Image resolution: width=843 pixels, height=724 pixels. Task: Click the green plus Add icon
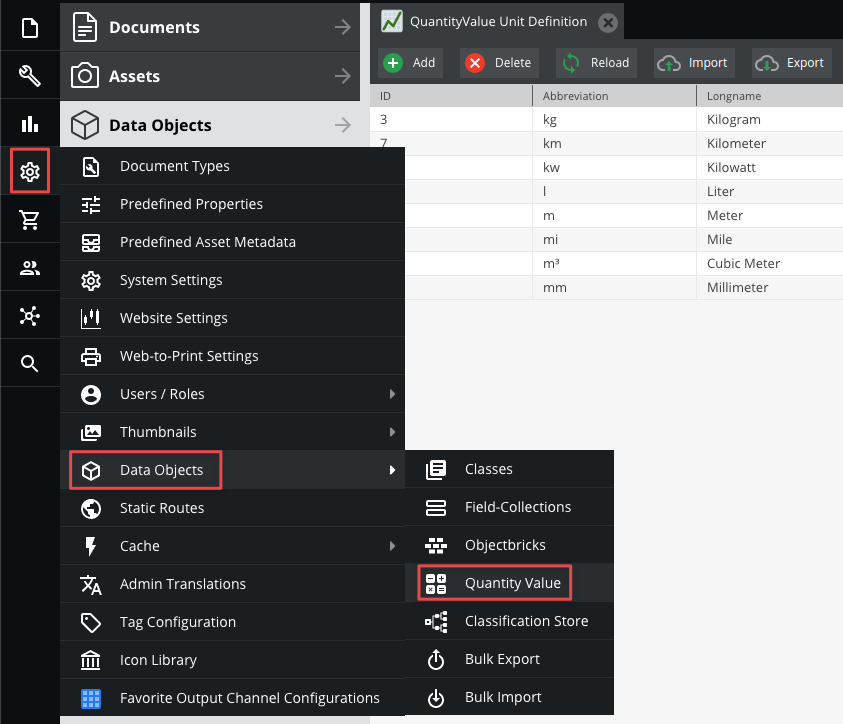tap(393, 63)
